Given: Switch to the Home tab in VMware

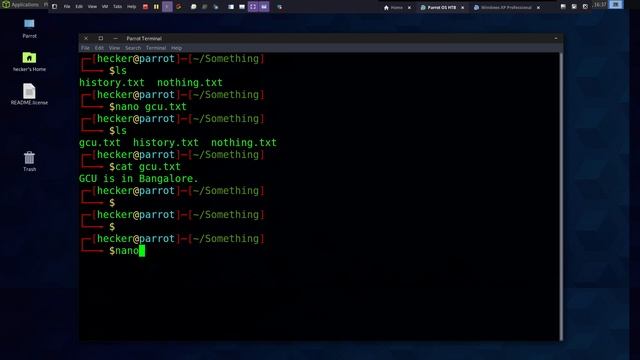Looking at the screenshot, I should [393, 7].
